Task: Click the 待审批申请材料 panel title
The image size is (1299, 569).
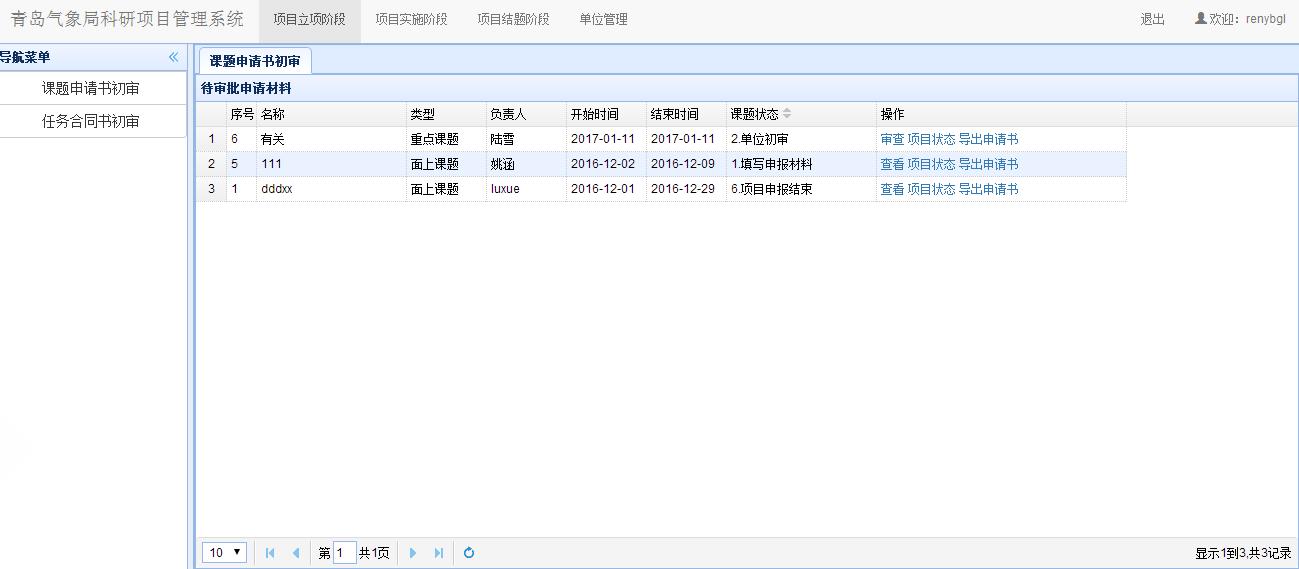Action: [x=246, y=88]
